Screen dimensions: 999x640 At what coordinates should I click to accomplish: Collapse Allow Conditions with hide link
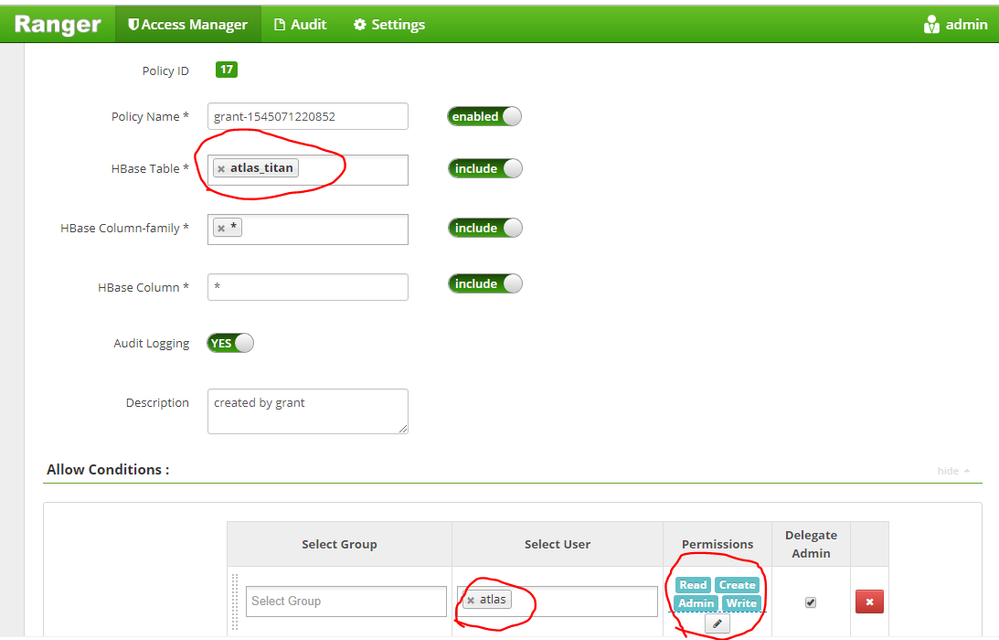click(953, 471)
